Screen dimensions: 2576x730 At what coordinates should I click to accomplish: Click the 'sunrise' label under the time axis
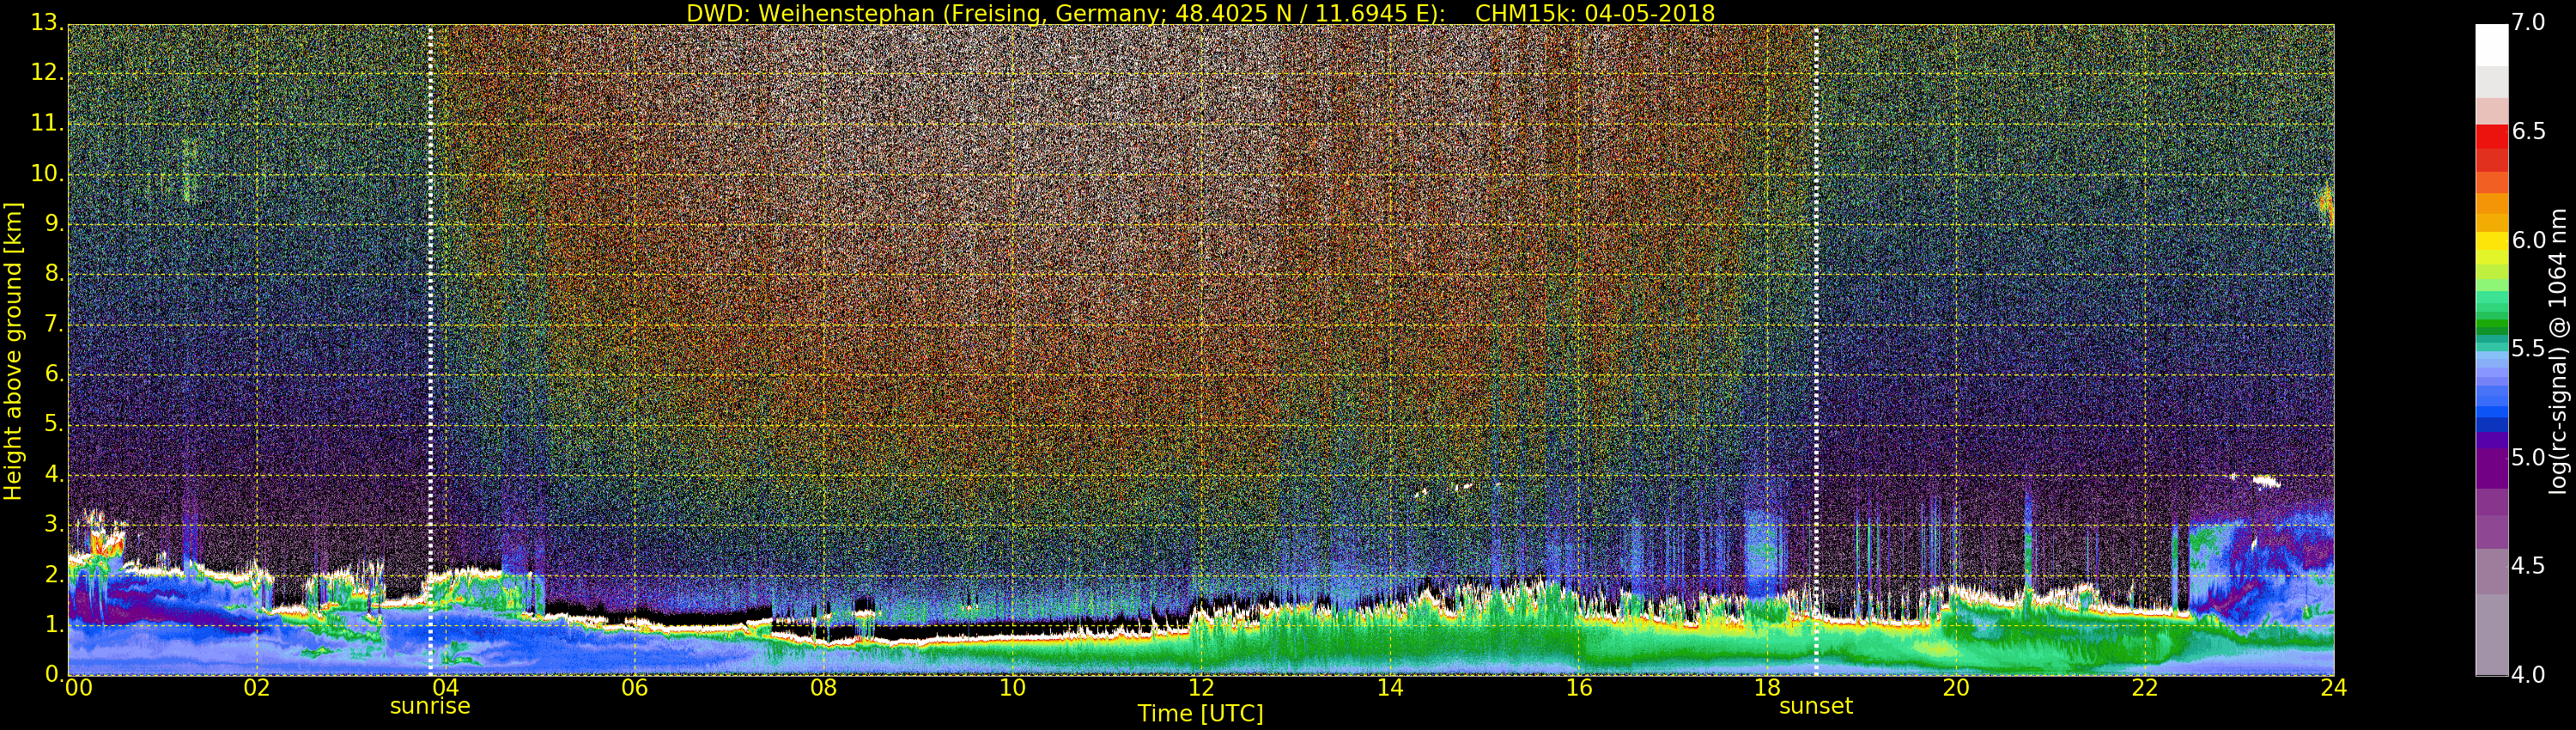coord(430,706)
